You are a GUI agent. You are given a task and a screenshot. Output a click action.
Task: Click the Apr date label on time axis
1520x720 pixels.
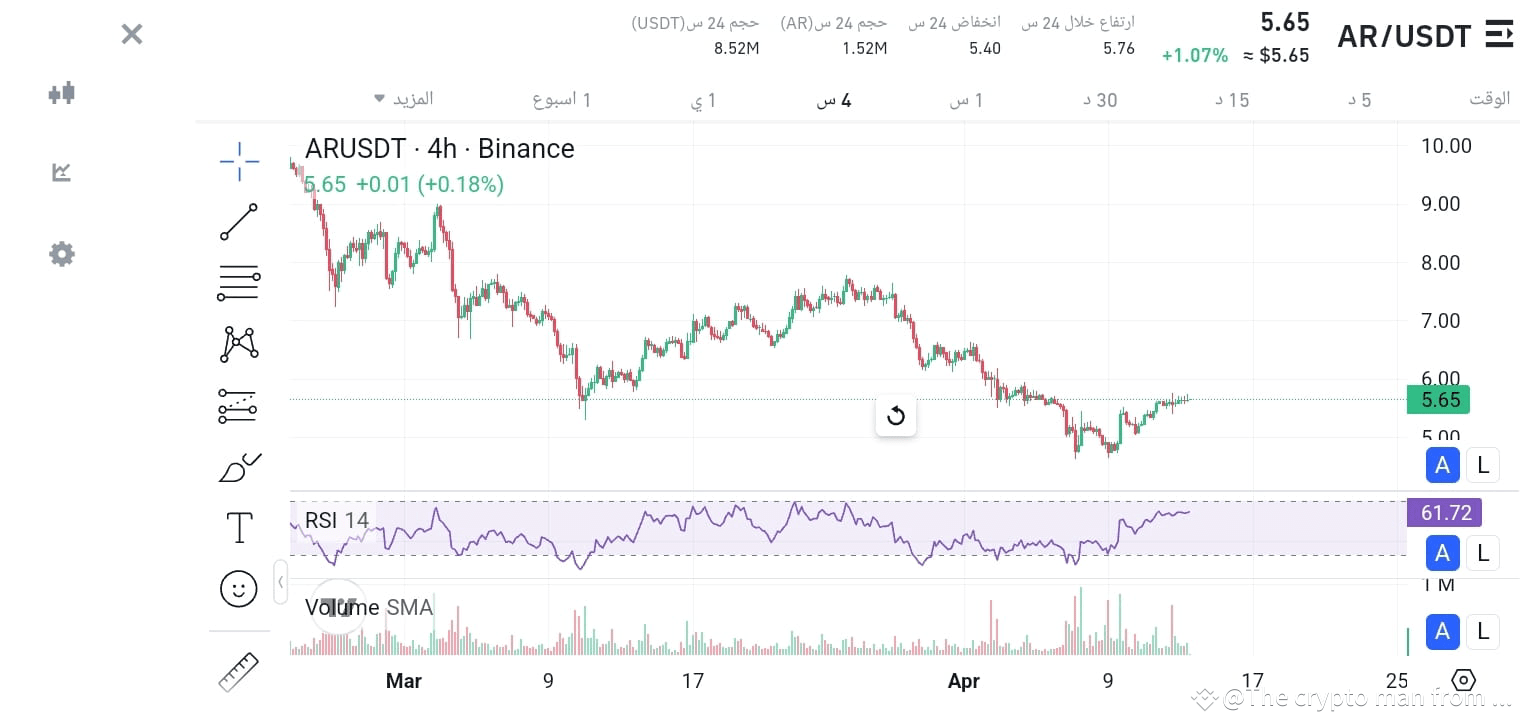pos(963,681)
